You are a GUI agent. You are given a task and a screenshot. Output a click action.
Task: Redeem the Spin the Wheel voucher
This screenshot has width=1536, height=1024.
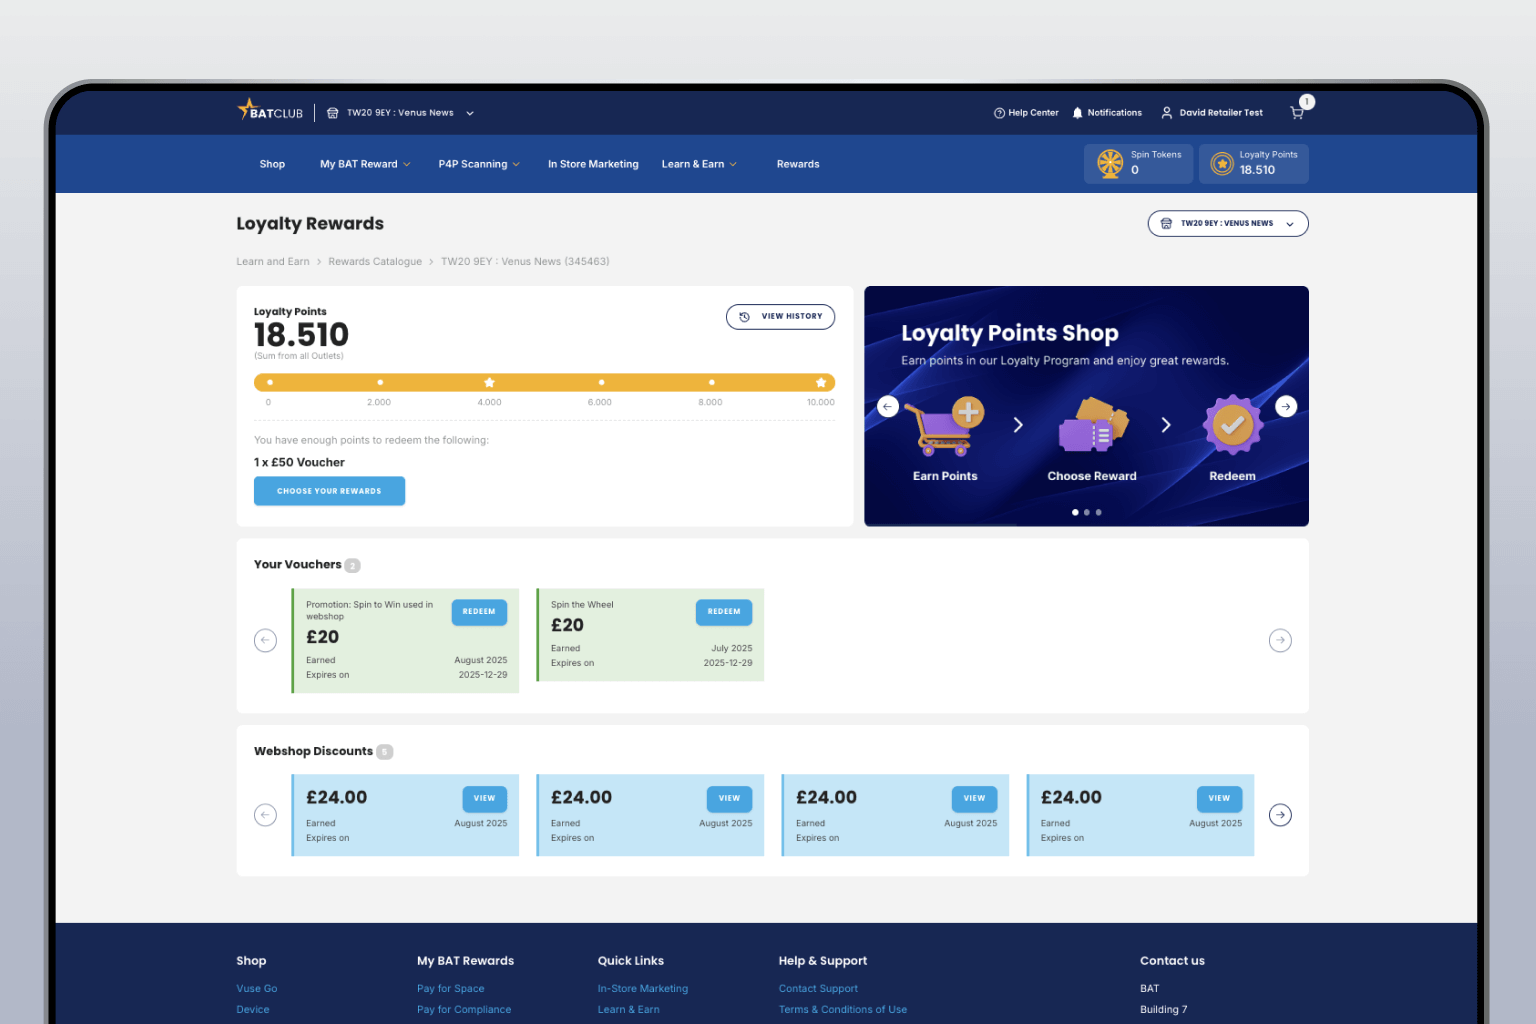pos(724,612)
